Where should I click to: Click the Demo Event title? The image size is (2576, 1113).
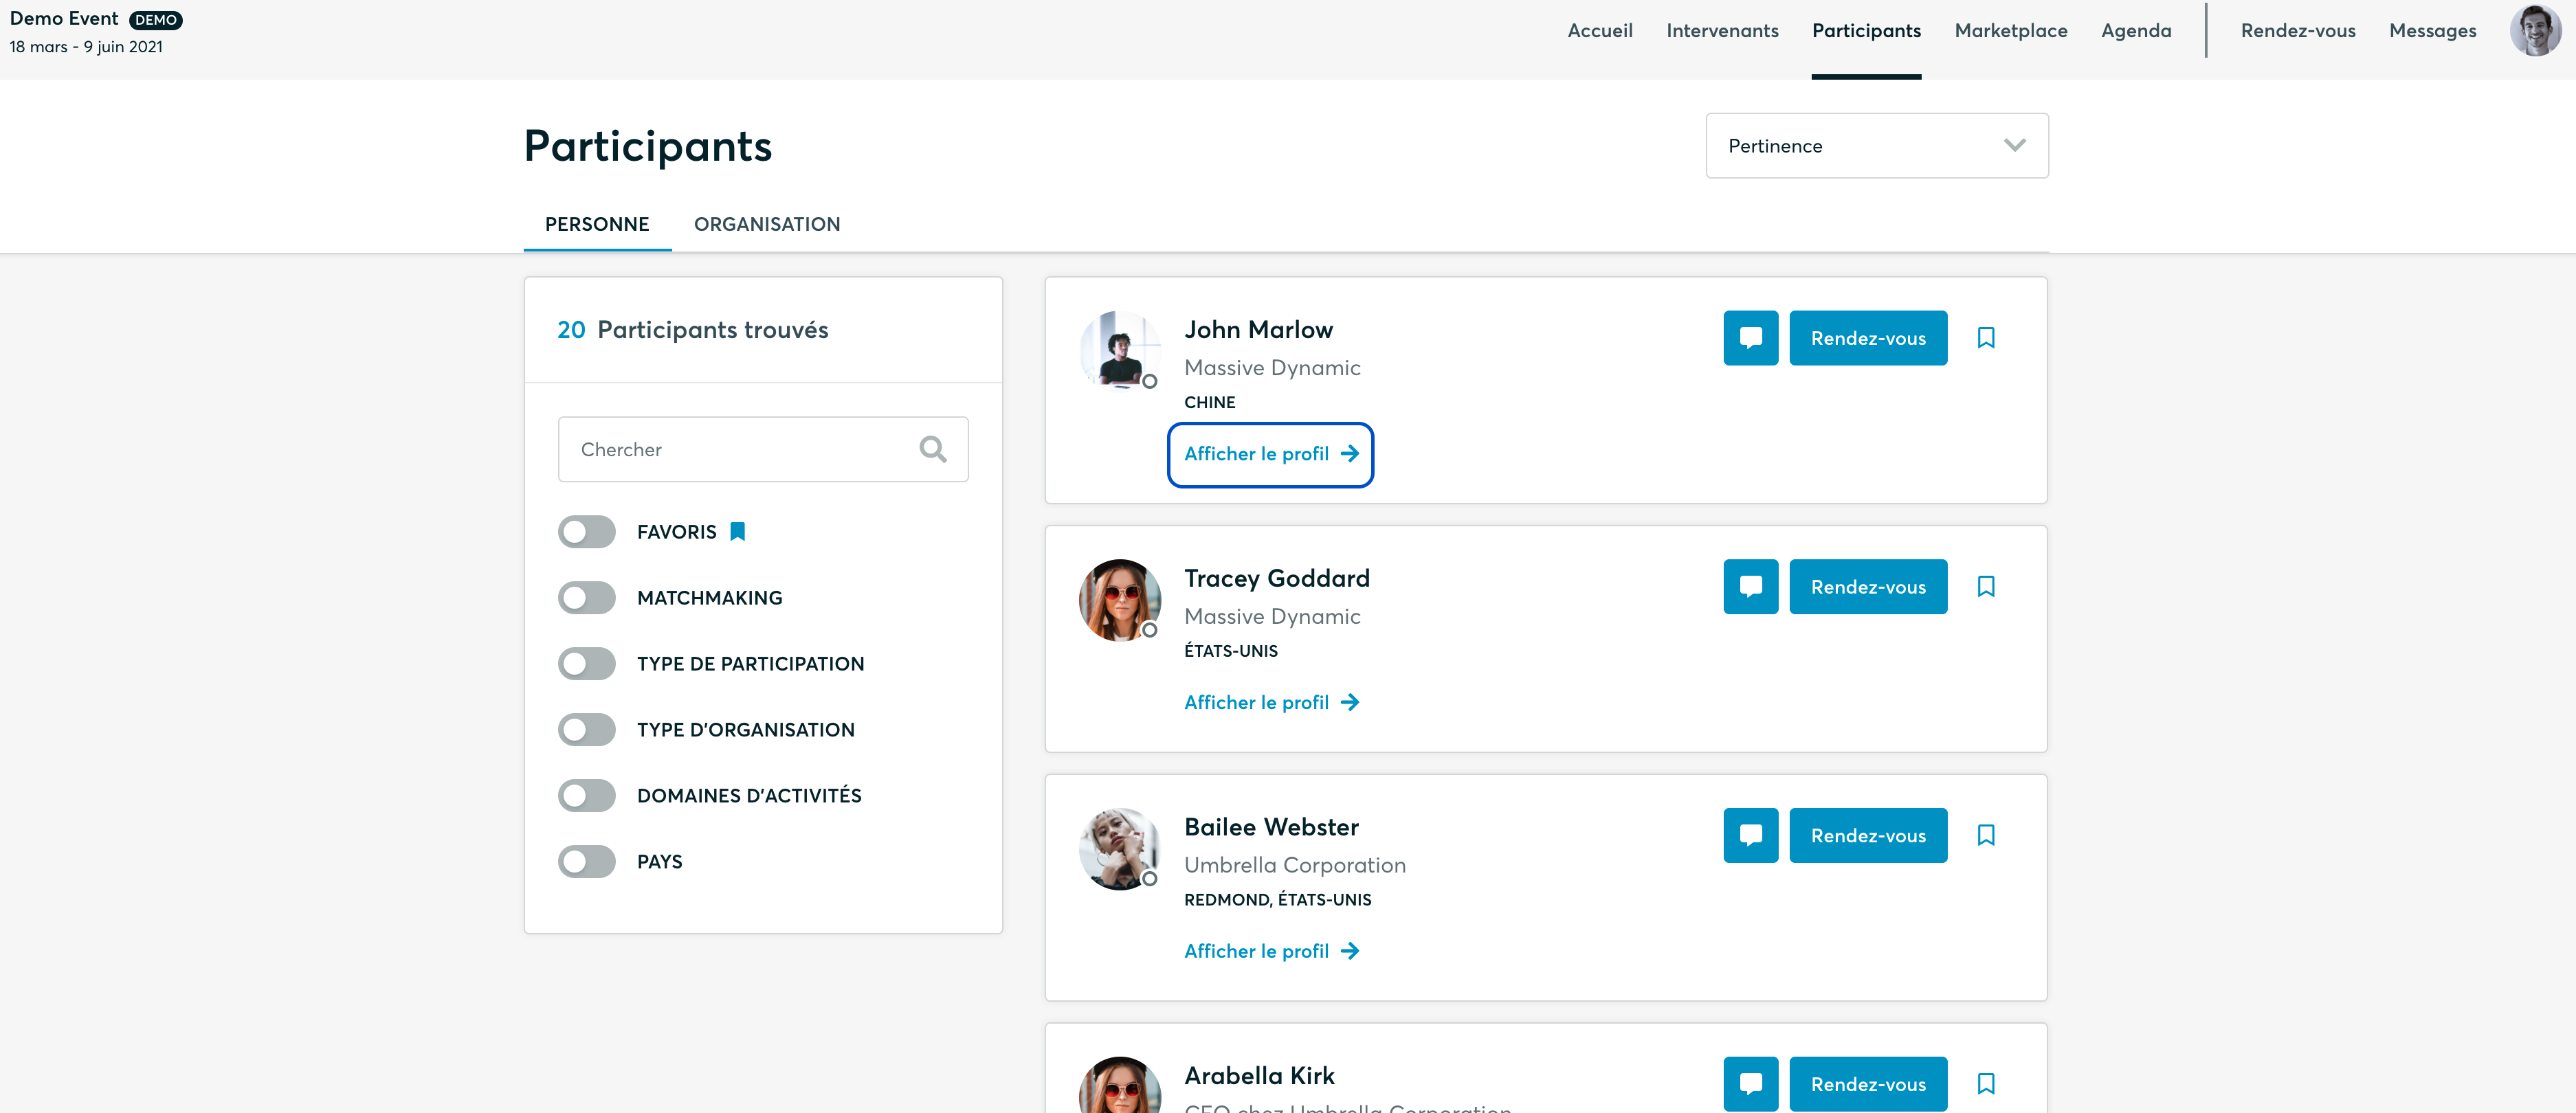[64, 19]
